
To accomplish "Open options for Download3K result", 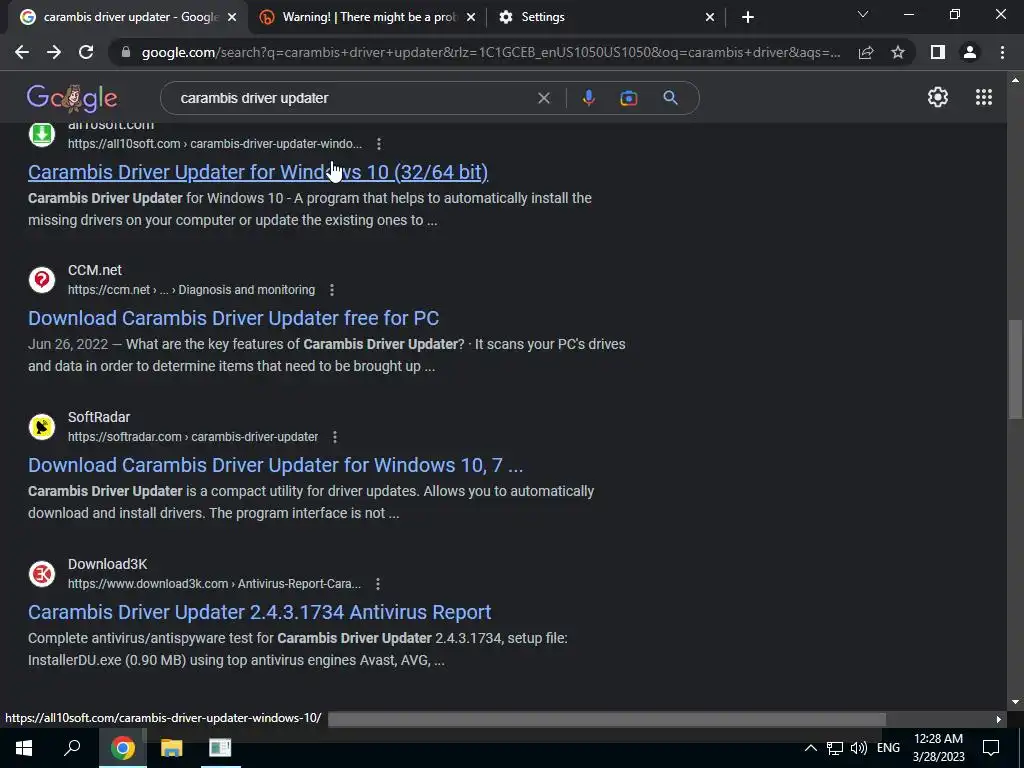I will 377,584.
